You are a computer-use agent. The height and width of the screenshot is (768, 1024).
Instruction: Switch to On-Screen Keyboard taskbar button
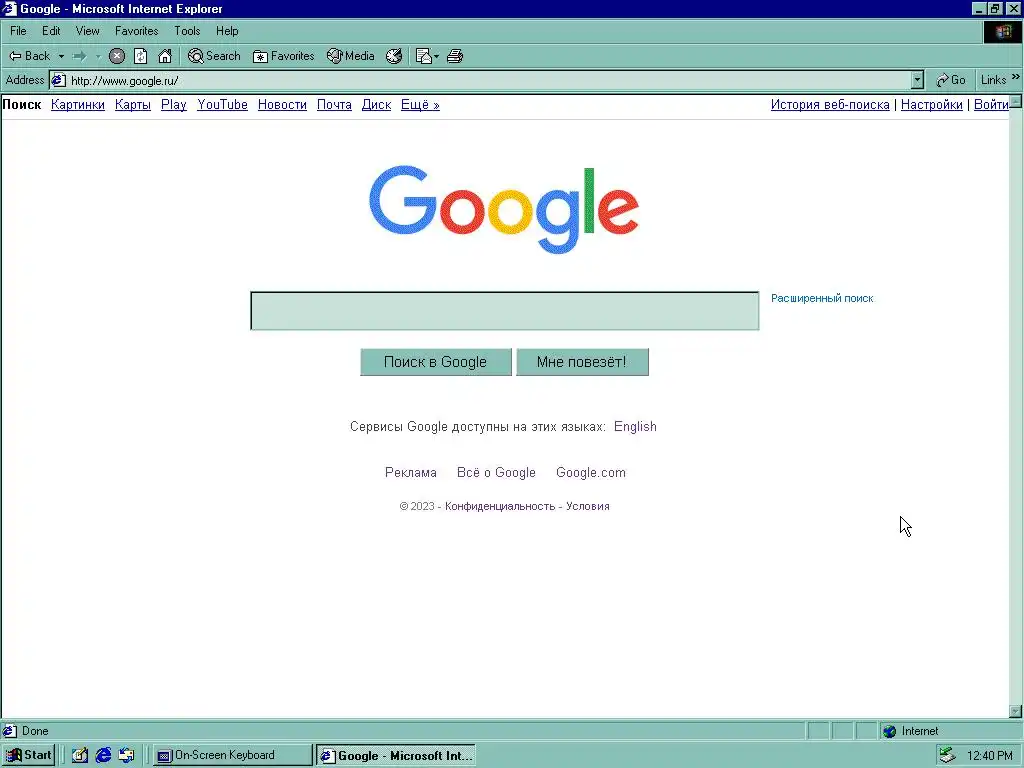click(232, 756)
